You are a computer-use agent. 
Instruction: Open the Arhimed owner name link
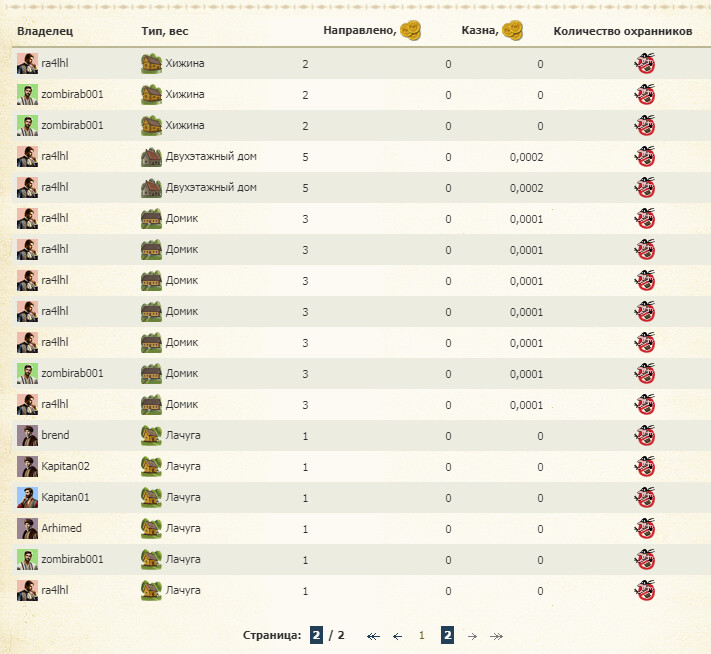(x=62, y=528)
